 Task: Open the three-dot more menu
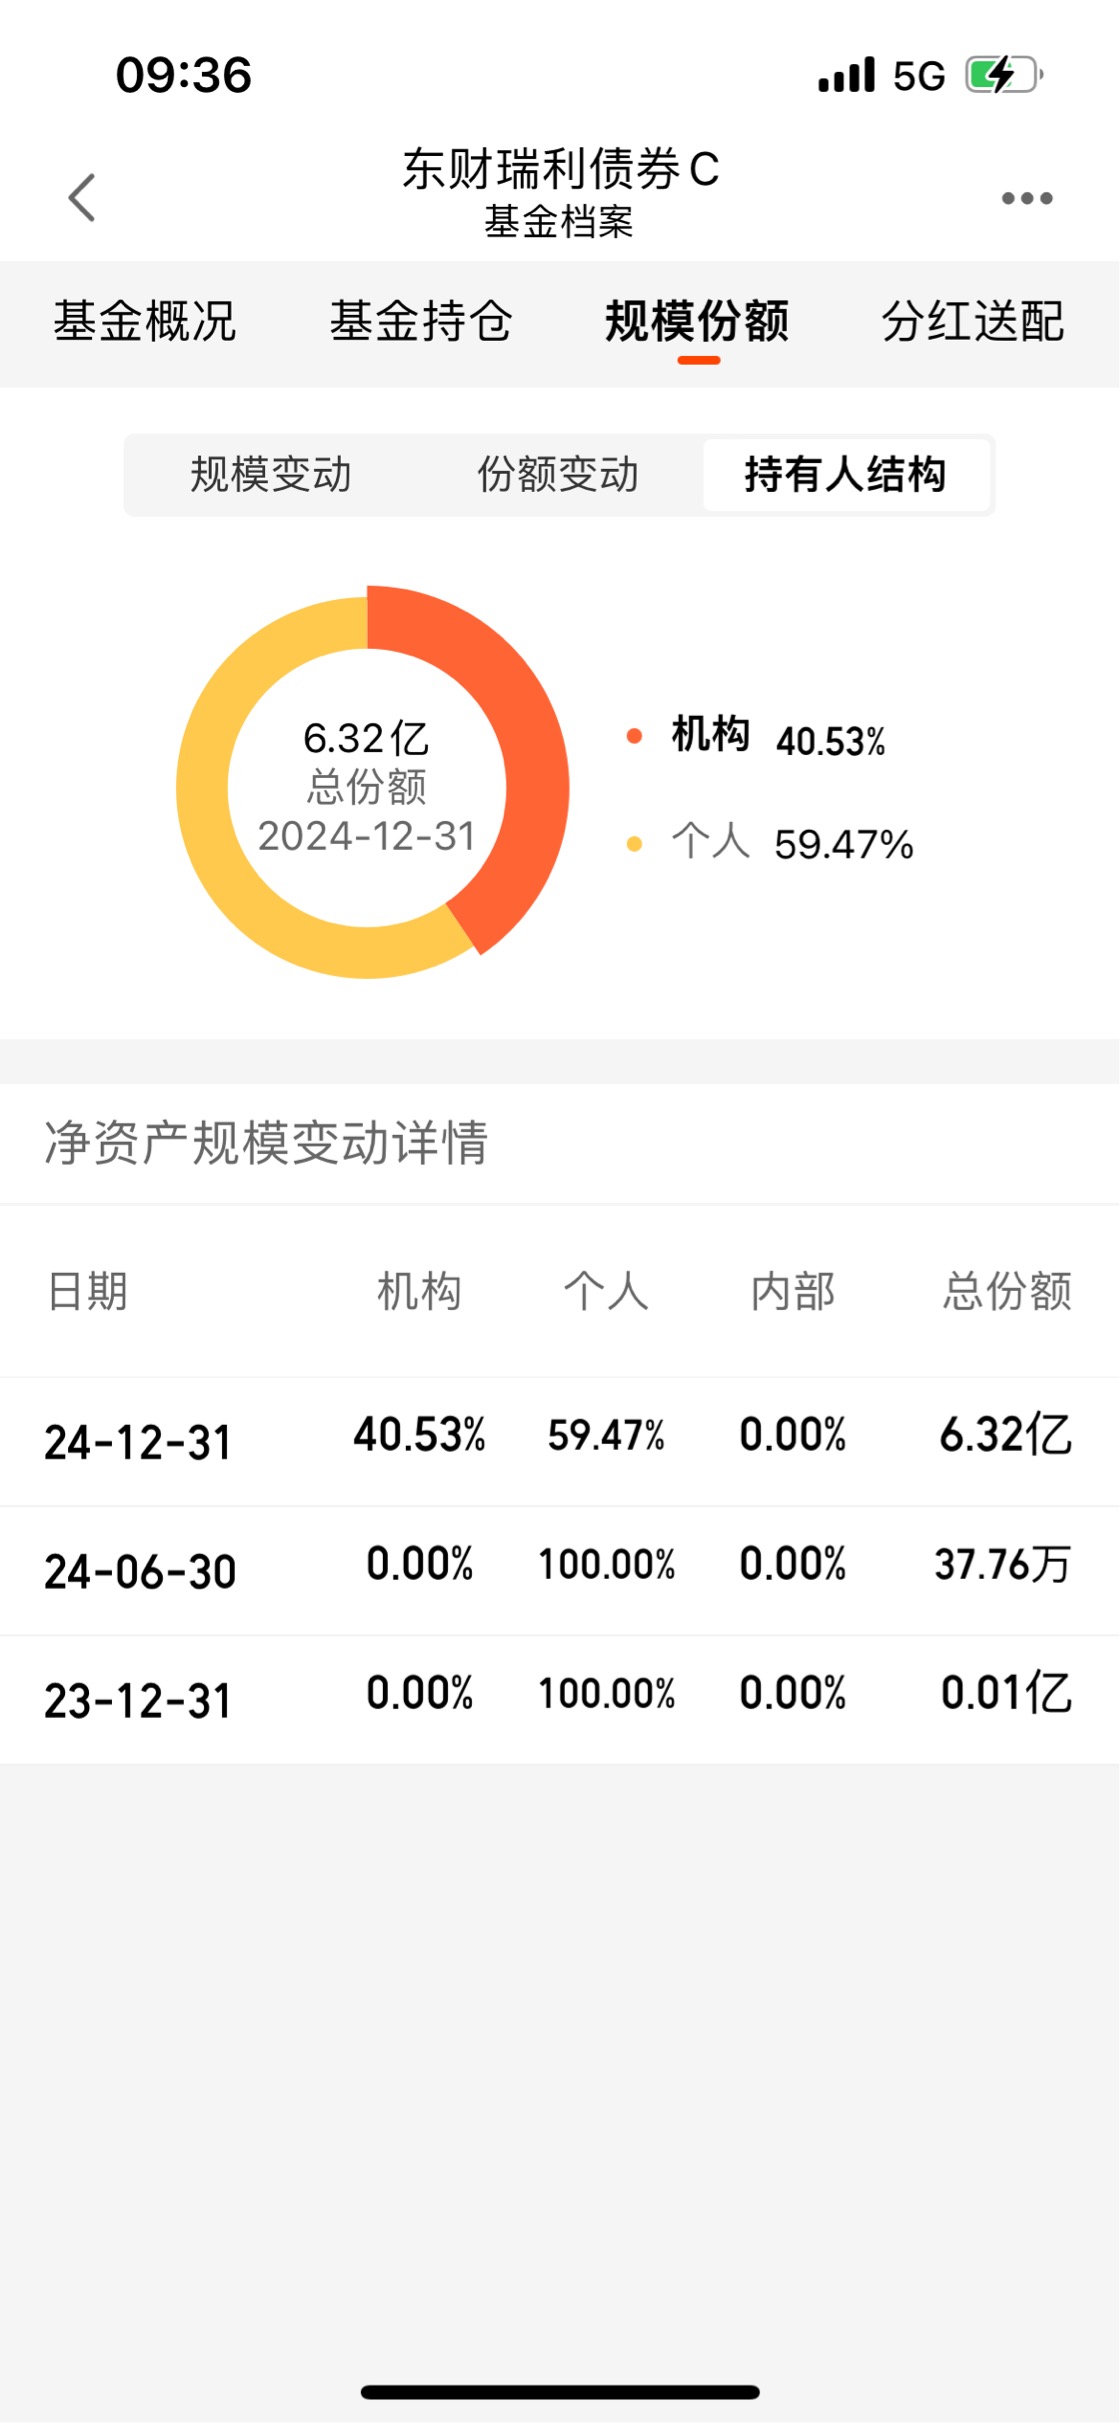pyautogui.click(x=1027, y=198)
